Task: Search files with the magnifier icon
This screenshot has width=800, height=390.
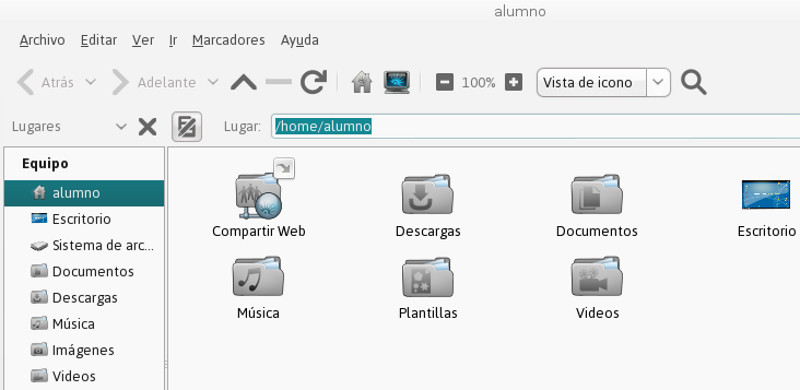Action: [694, 82]
